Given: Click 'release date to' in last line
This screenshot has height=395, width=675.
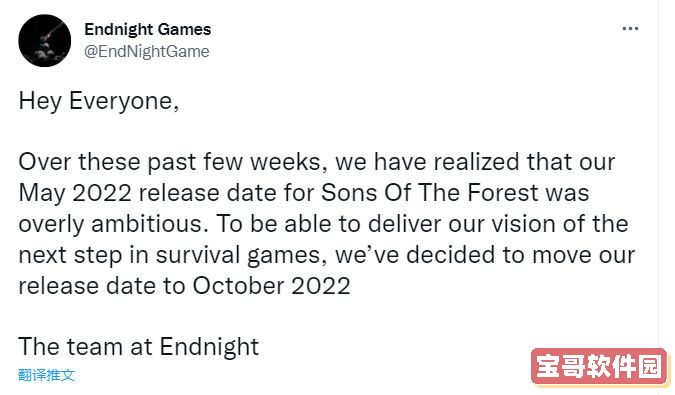Looking at the screenshot, I should click(x=102, y=286).
